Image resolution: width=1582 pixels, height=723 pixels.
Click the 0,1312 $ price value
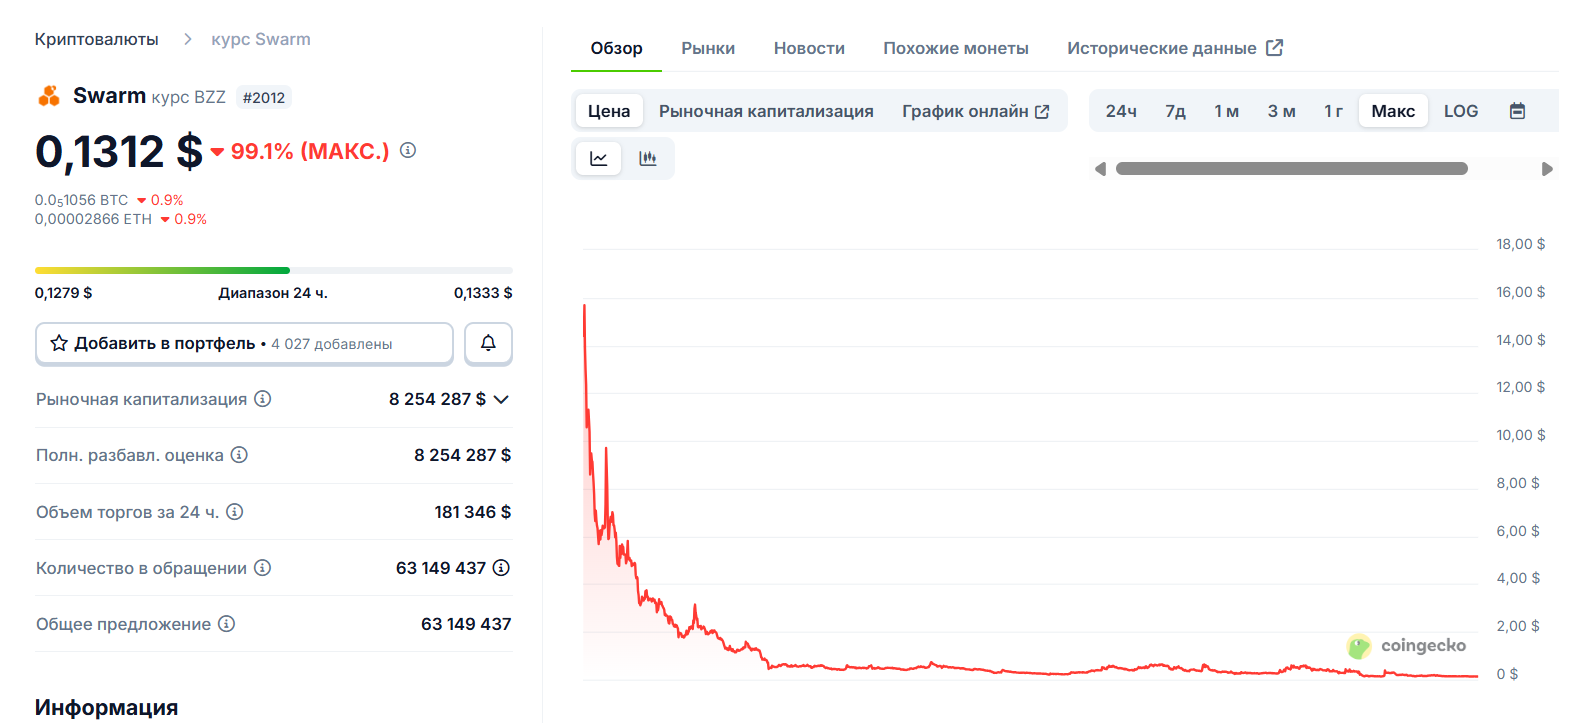coord(119,151)
